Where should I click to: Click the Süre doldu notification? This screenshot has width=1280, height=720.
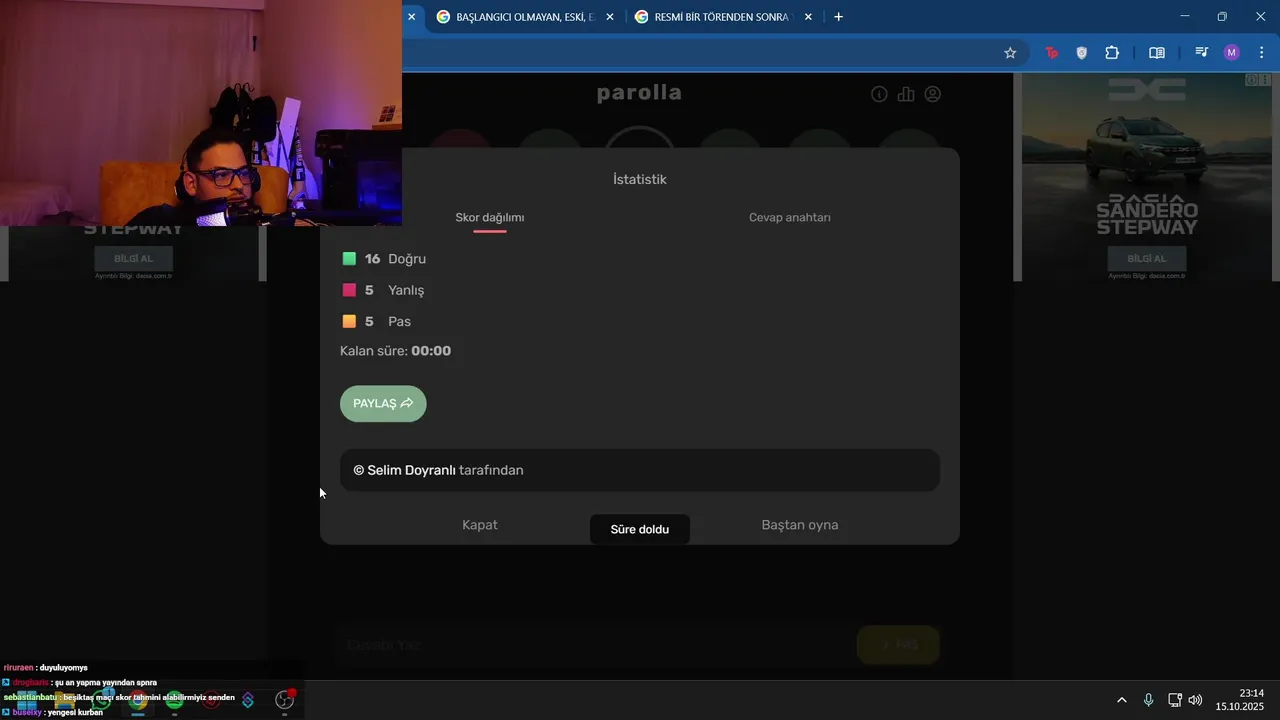click(x=640, y=529)
